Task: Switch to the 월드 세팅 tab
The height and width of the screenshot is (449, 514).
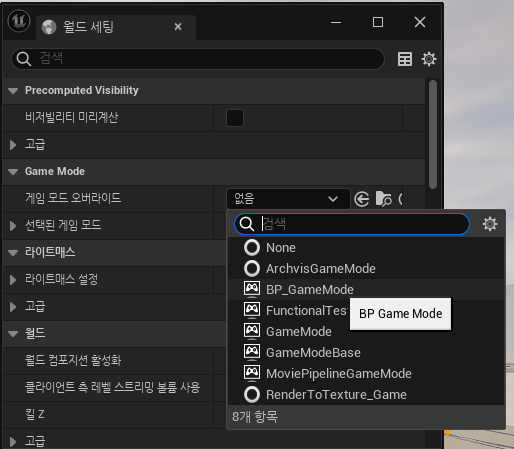Action: coord(116,27)
